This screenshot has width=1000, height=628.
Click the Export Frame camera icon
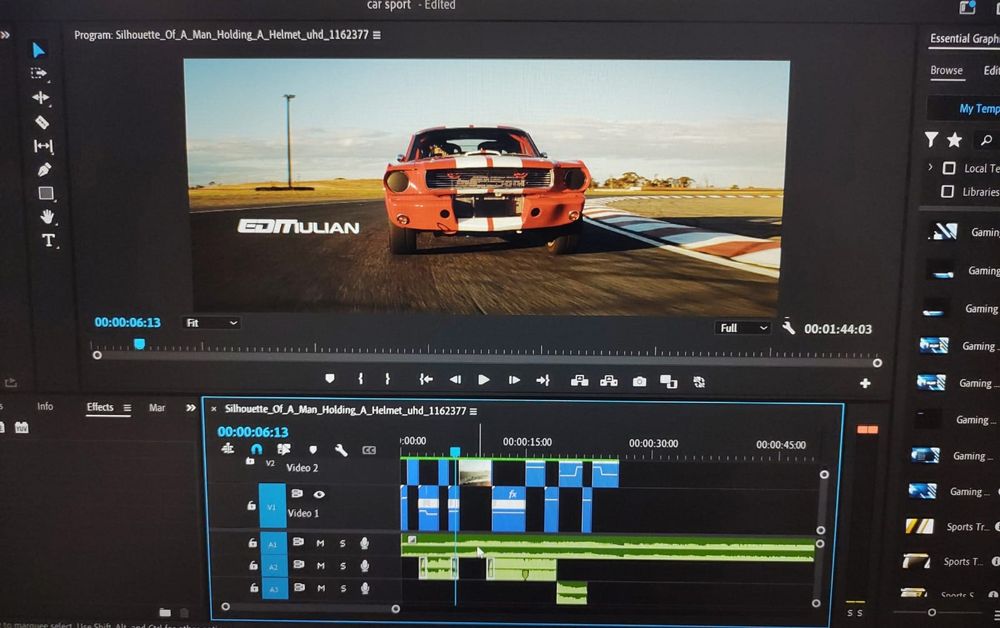[639, 381]
